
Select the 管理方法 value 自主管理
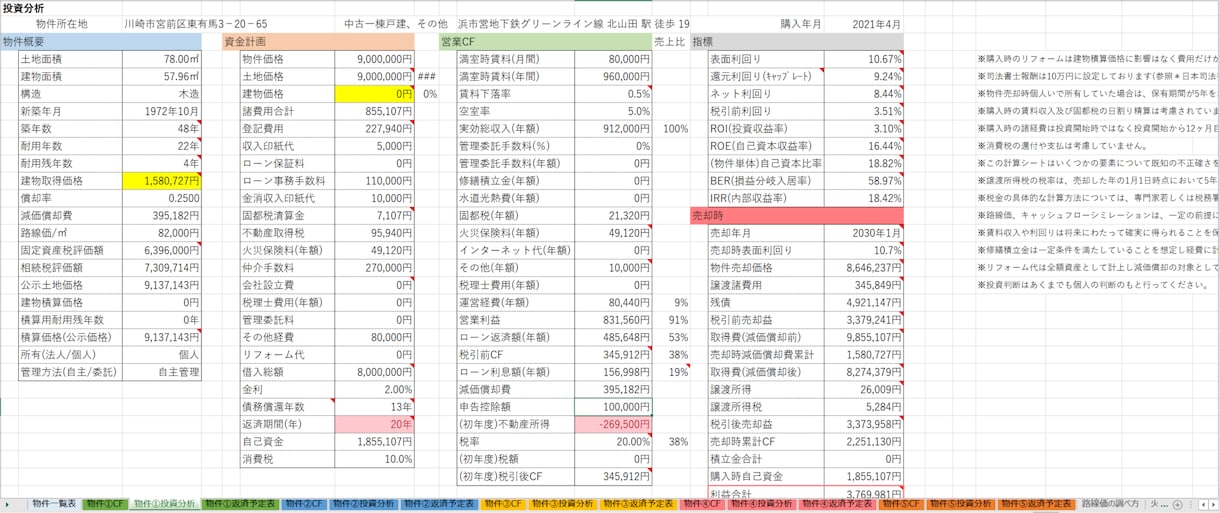[161, 372]
